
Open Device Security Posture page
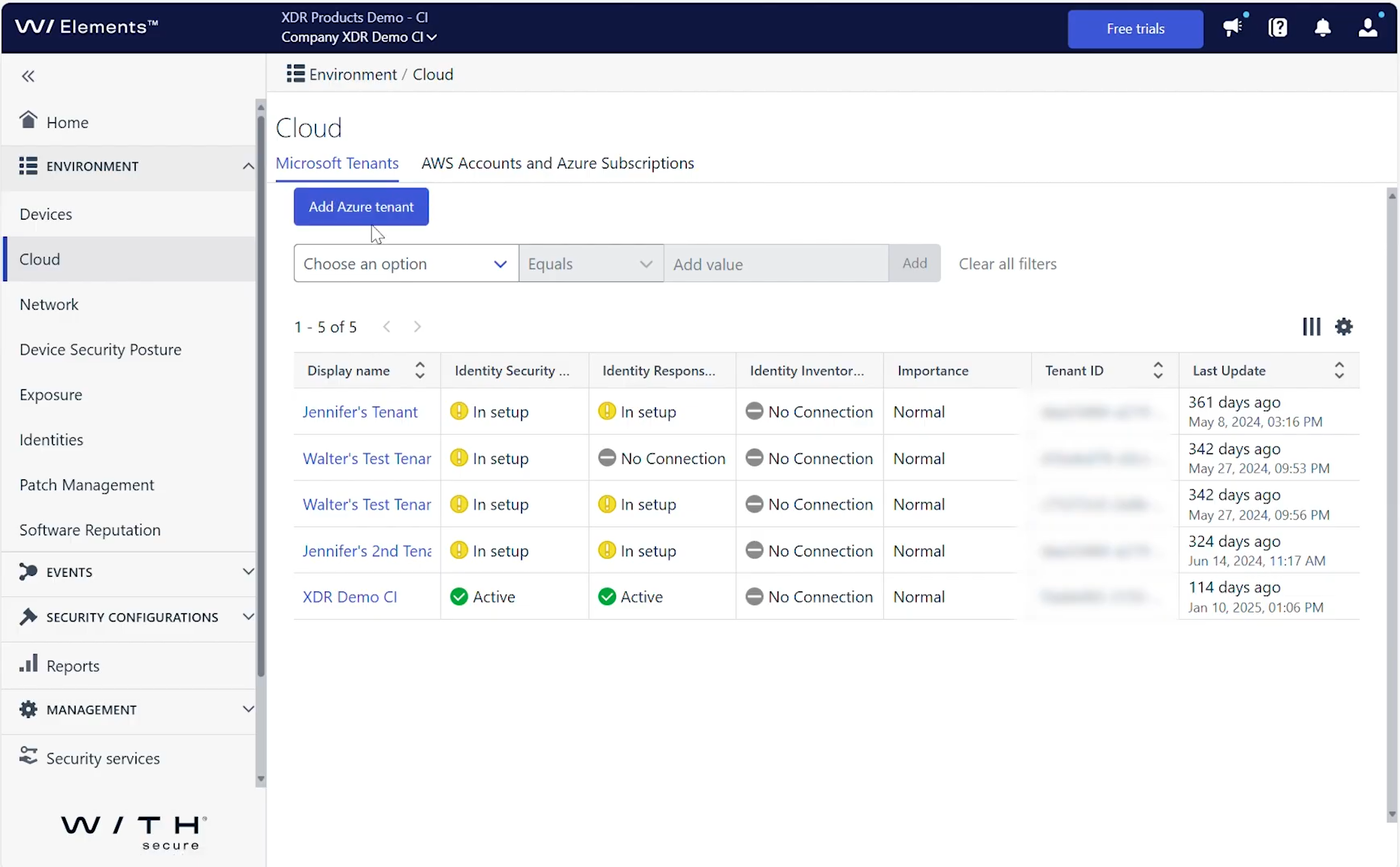pos(129,349)
